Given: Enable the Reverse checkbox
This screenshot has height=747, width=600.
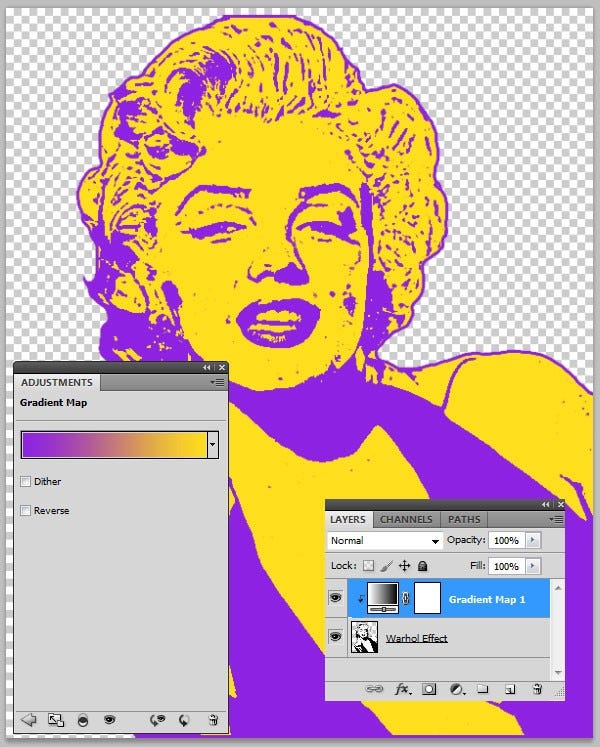Looking at the screenshot, I should [25, 510].
